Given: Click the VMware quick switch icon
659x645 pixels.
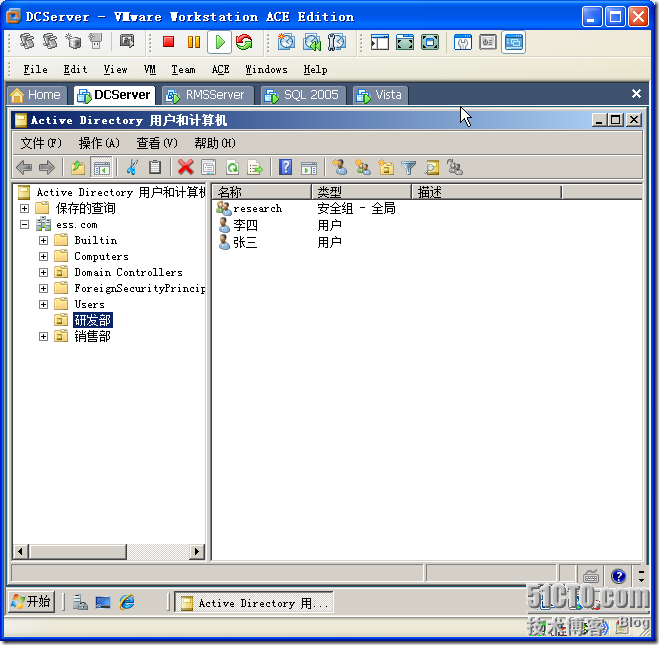Looking at the screenshot, I should click(430, 42).
